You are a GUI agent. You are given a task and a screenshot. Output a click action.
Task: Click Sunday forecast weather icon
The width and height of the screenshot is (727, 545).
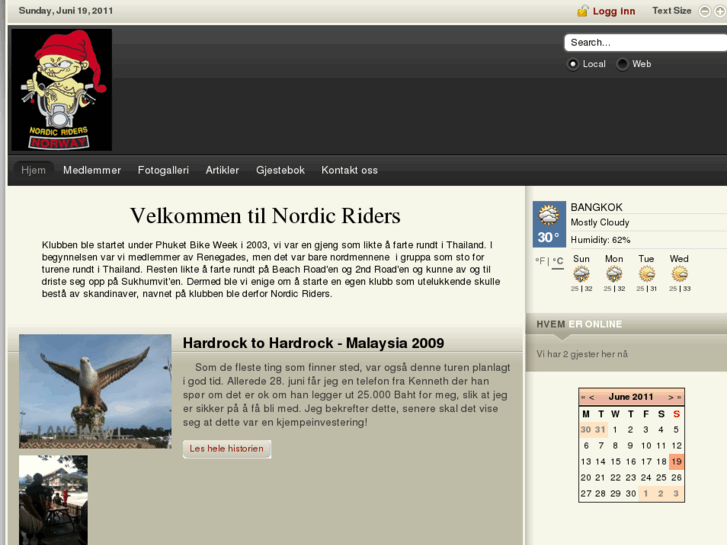[x=581, y=274]
